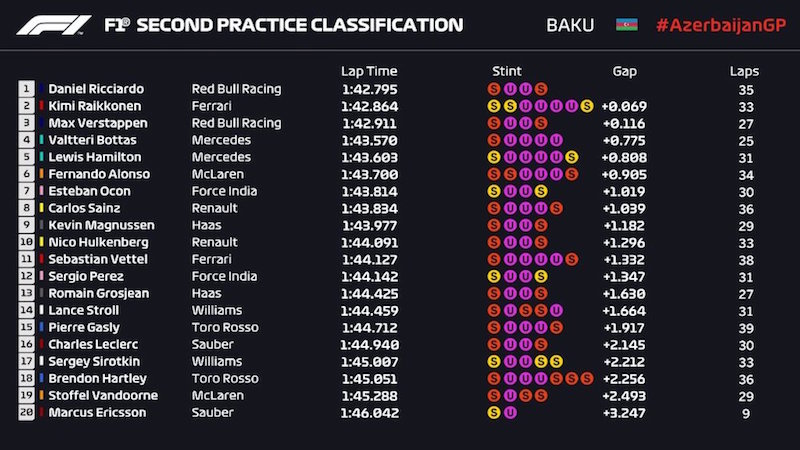Viewport: 800px width, 450px height.
Task: Click the team colour bar beside Max Verstappen
Action: [41, 123]
